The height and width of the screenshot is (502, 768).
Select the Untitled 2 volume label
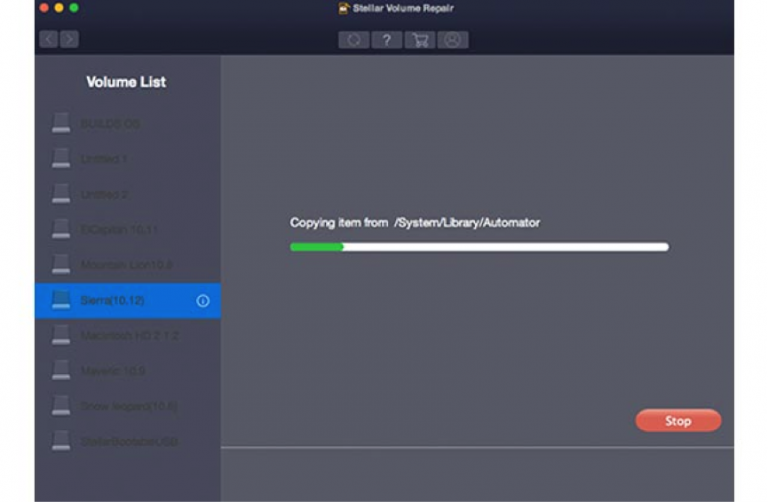(x=104, y=194)
